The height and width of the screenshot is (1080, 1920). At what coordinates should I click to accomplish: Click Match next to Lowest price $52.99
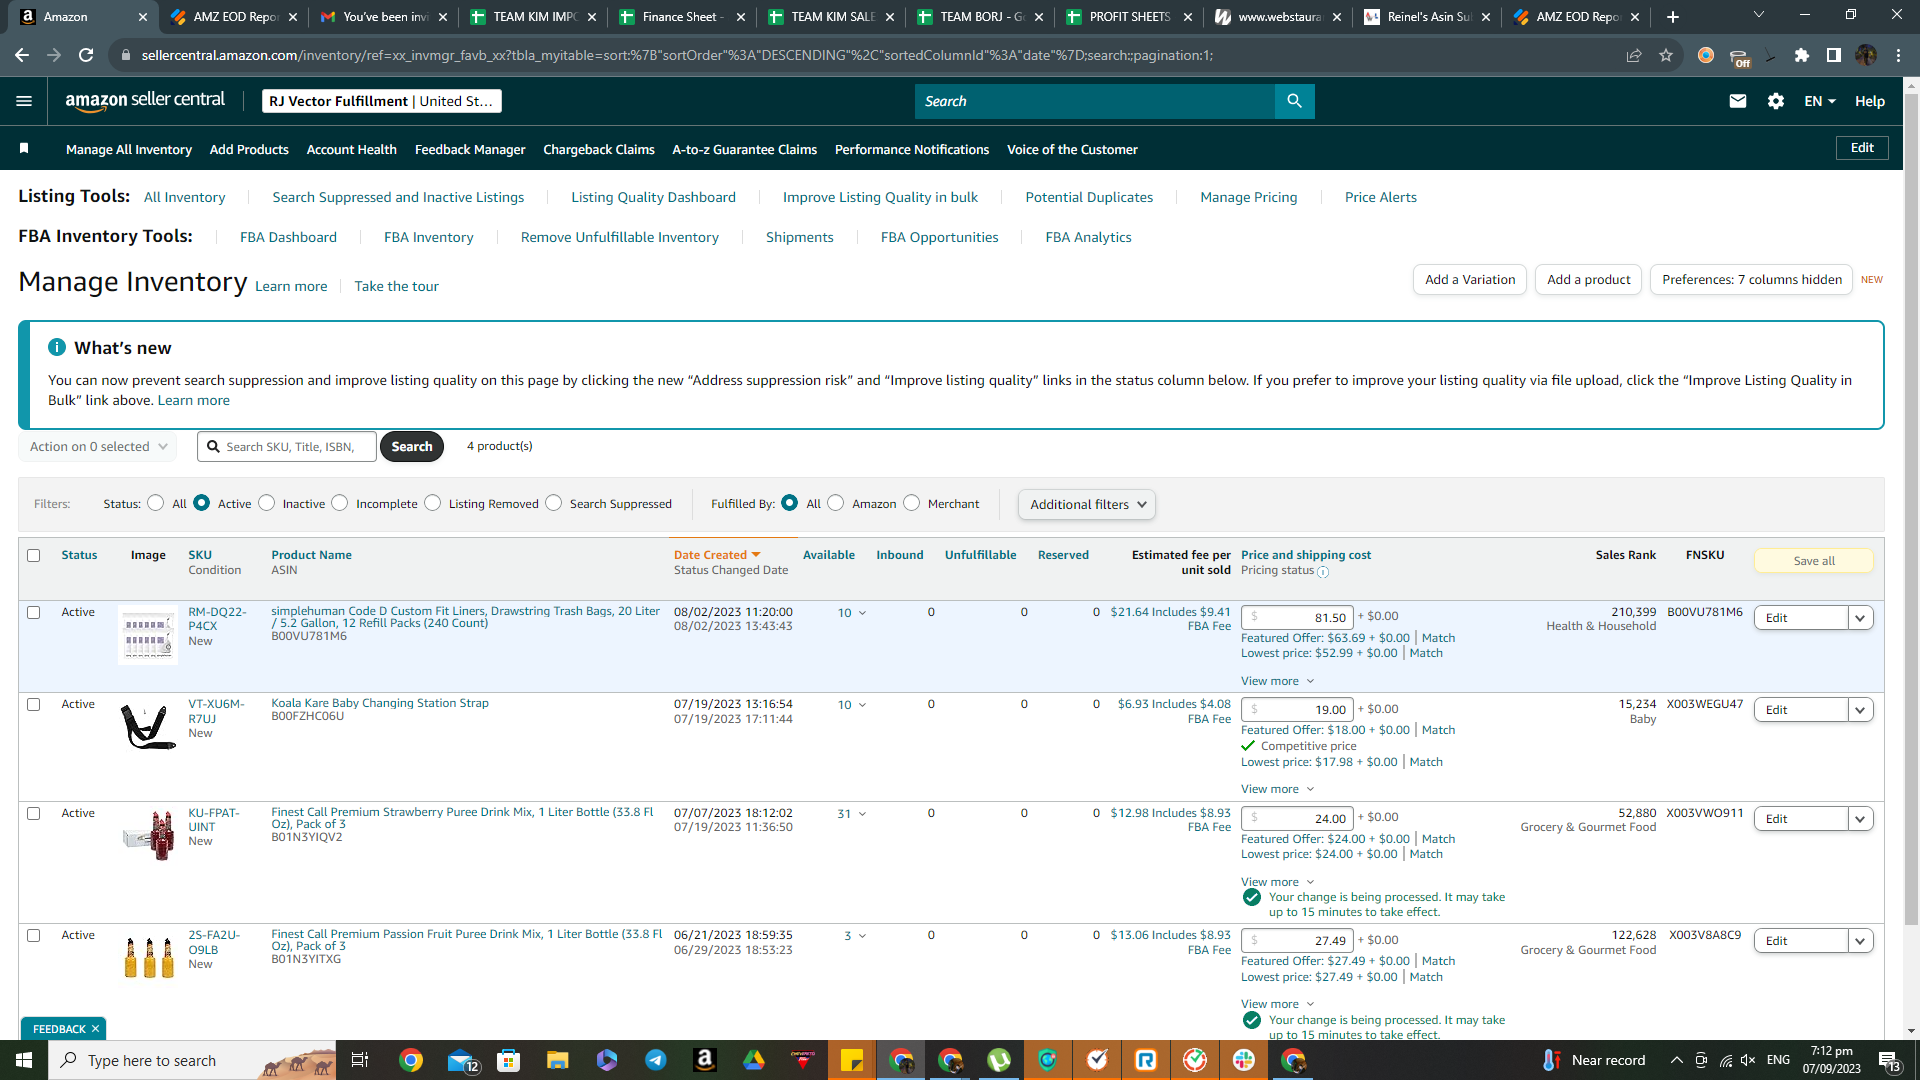1426,653
